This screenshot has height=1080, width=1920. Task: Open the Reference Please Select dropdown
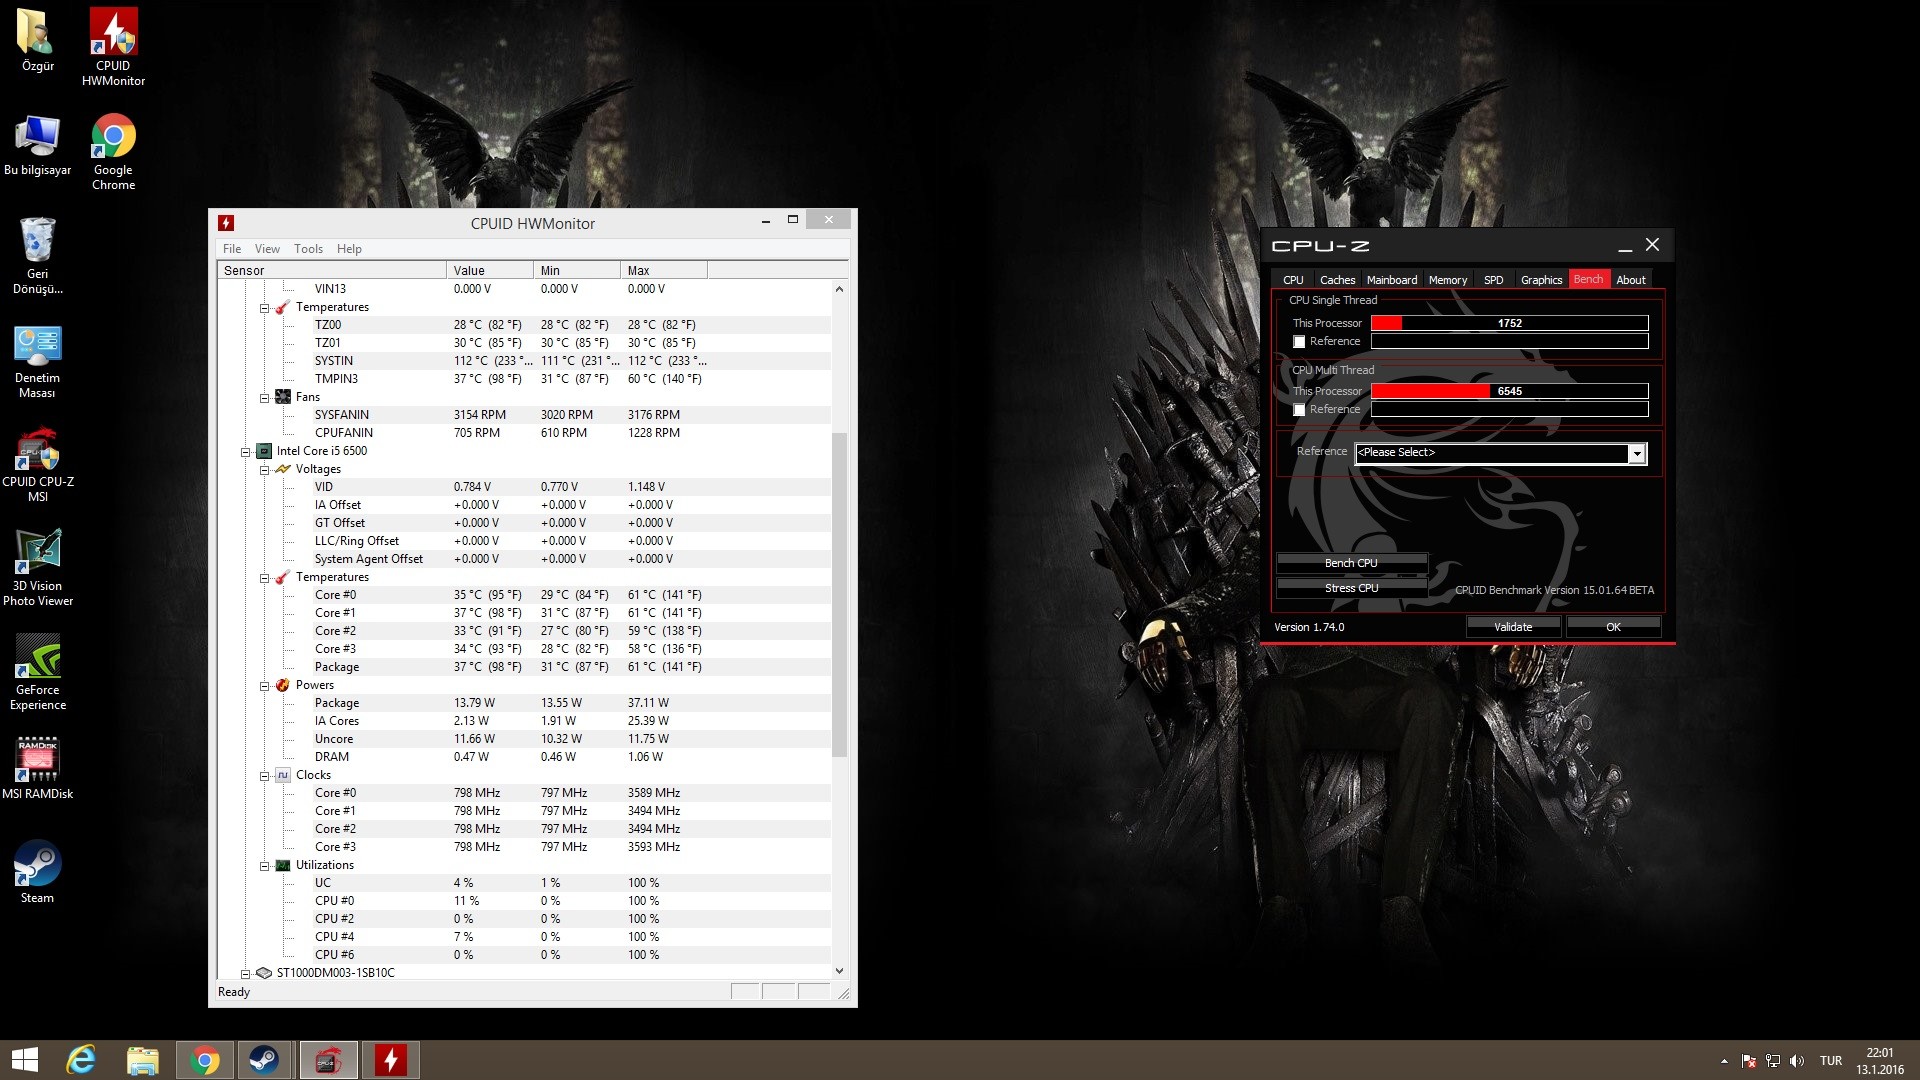[1500, 453]
